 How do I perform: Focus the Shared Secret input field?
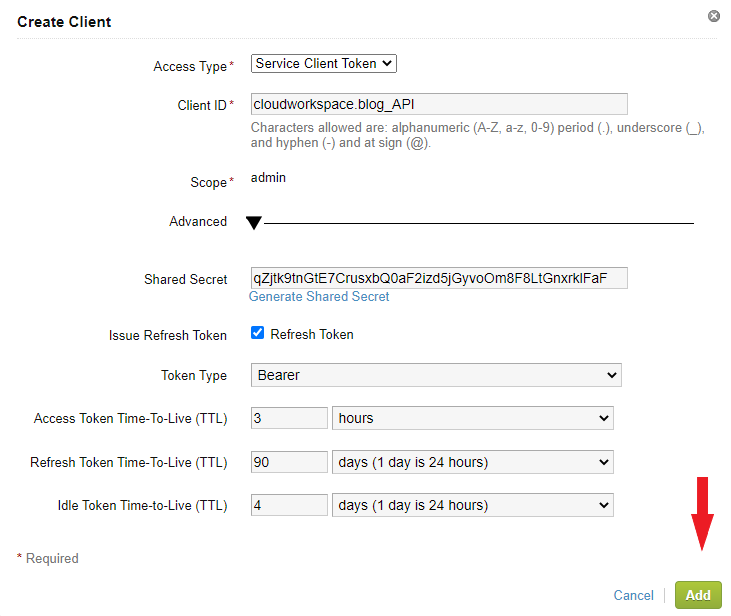pos(438,278)
